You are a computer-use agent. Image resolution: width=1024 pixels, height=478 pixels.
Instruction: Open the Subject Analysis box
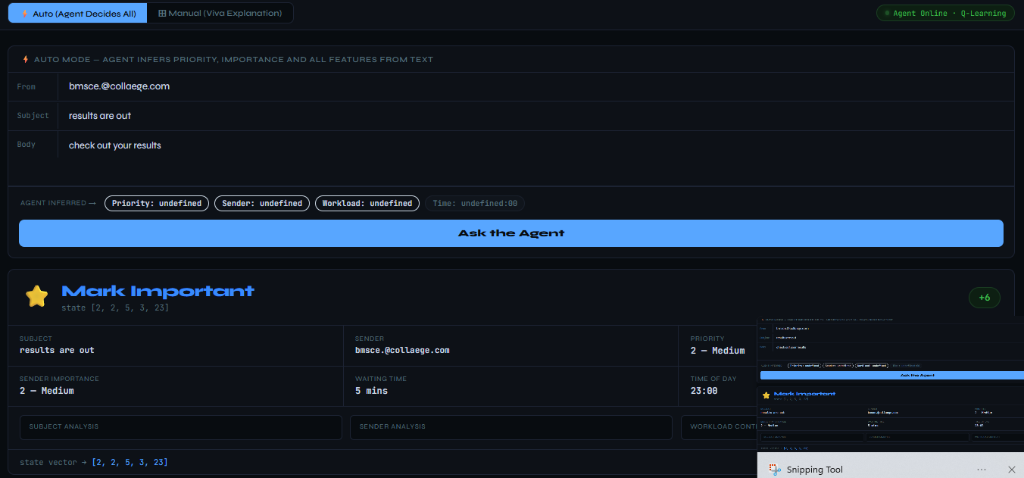point(181,427)
